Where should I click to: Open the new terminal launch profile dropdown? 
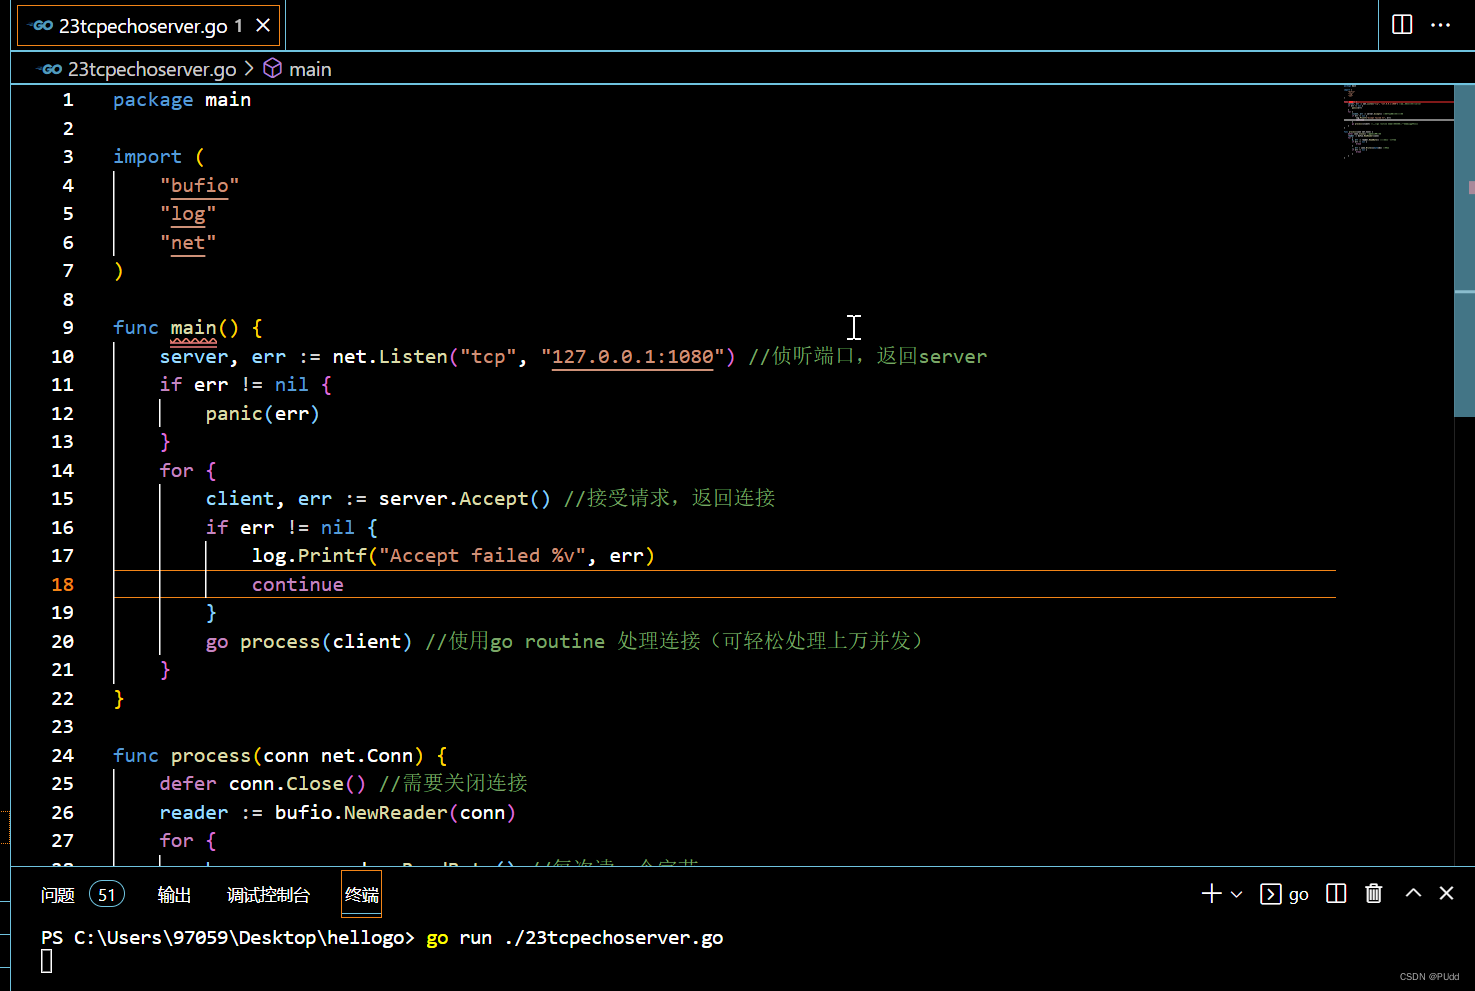click(1236, 894)
